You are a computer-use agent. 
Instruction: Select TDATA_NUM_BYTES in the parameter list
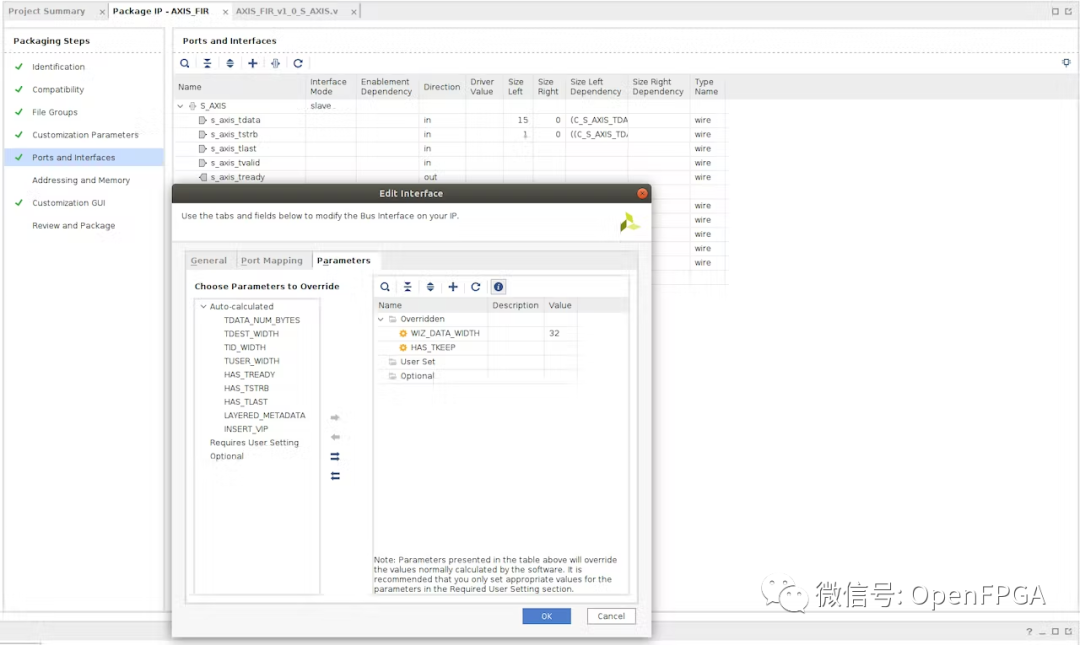point(261,320)
